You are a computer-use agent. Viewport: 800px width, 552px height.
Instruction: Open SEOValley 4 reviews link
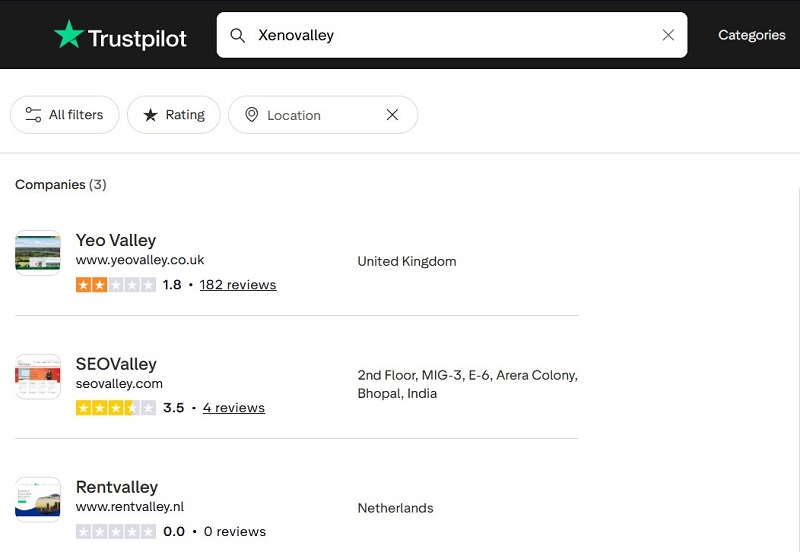[234, 408]
